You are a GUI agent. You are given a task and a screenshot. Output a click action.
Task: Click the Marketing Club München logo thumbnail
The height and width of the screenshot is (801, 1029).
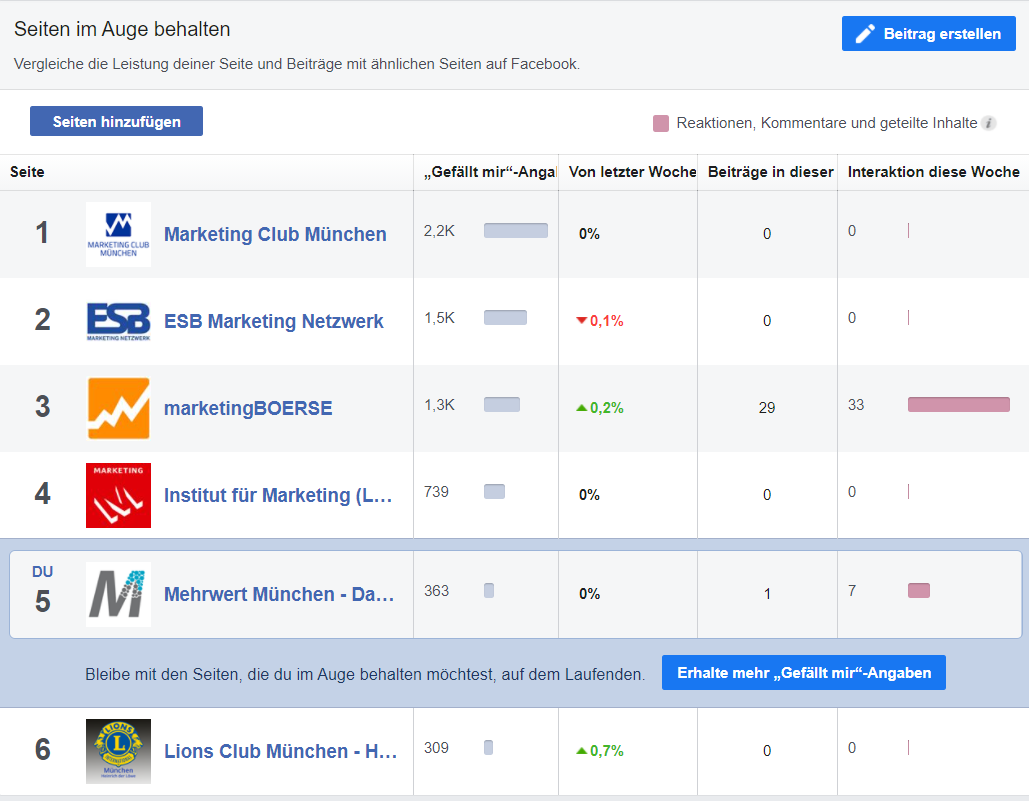(x=118, y=234)
